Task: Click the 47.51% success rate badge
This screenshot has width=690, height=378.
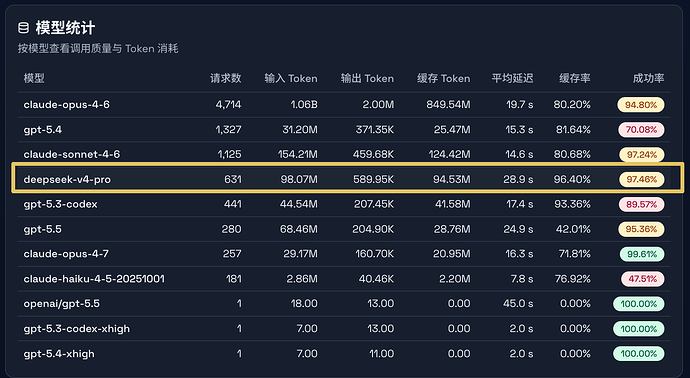Action: [x=642, y=279]
